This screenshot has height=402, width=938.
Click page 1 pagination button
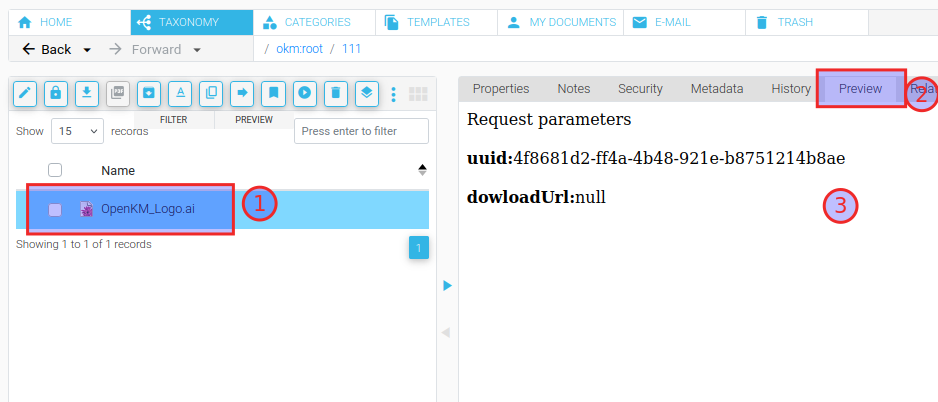419,247
